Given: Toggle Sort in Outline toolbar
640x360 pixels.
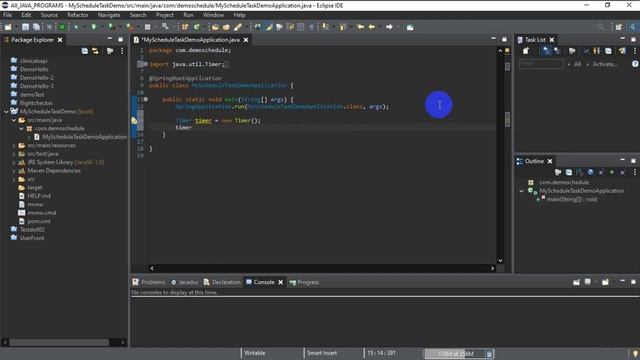Looking at the screenshot, I should tap(579, 173).
